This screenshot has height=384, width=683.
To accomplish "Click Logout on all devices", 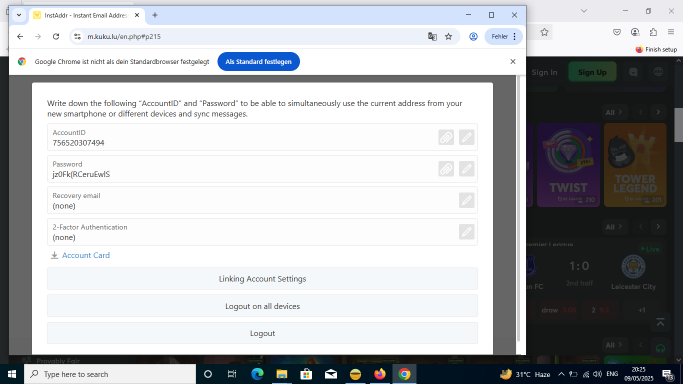I will click(x=262, y=306).
